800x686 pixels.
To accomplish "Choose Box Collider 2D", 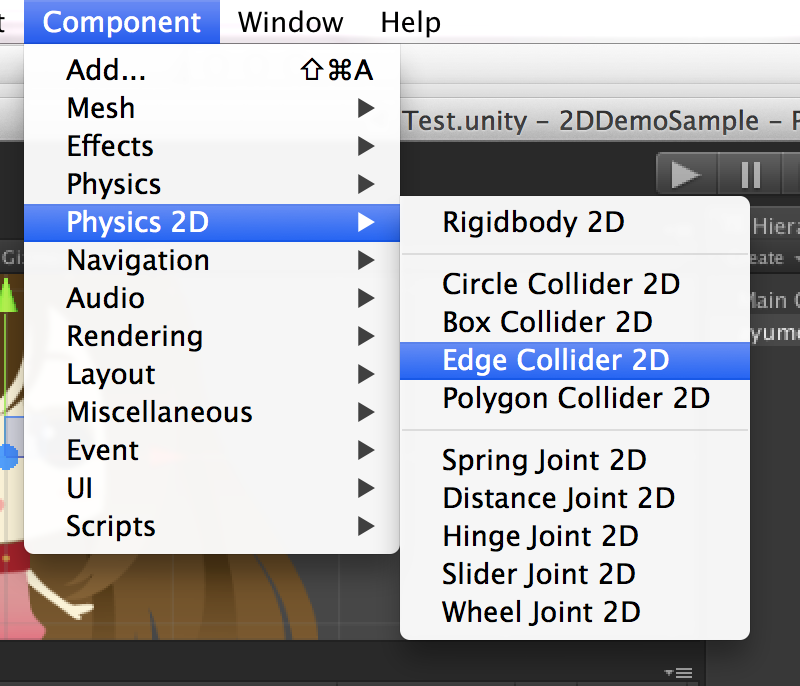I will click(547, 322).
